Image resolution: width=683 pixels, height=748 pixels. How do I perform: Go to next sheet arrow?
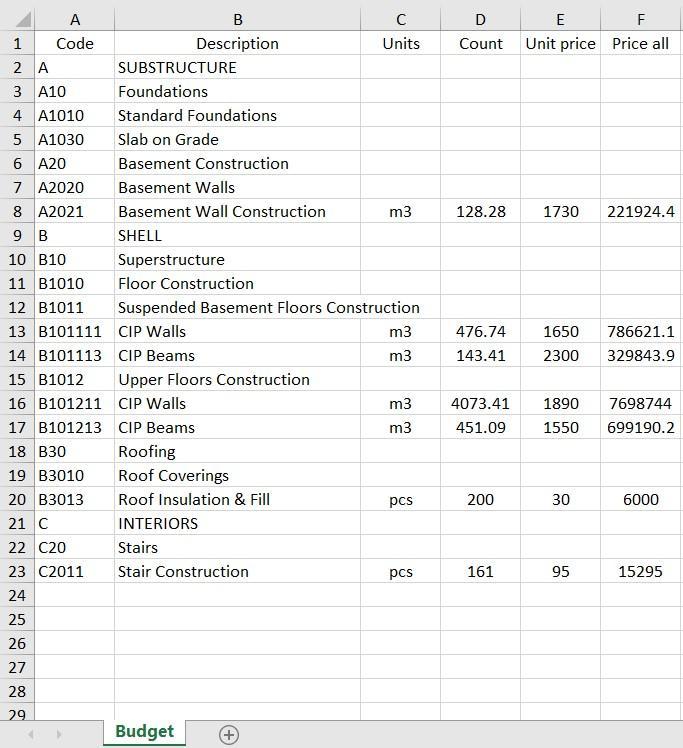click(x=59, y=734)
